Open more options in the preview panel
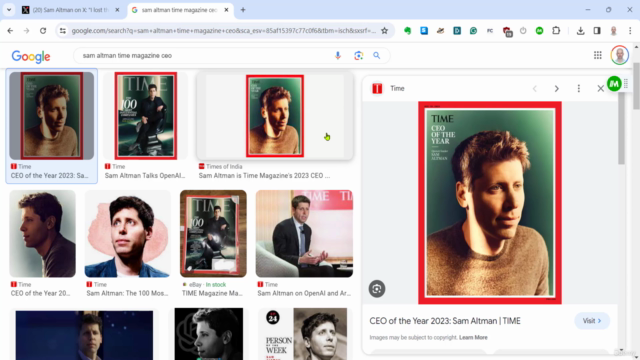Screen dimensions: 640x360 (578, 89)
